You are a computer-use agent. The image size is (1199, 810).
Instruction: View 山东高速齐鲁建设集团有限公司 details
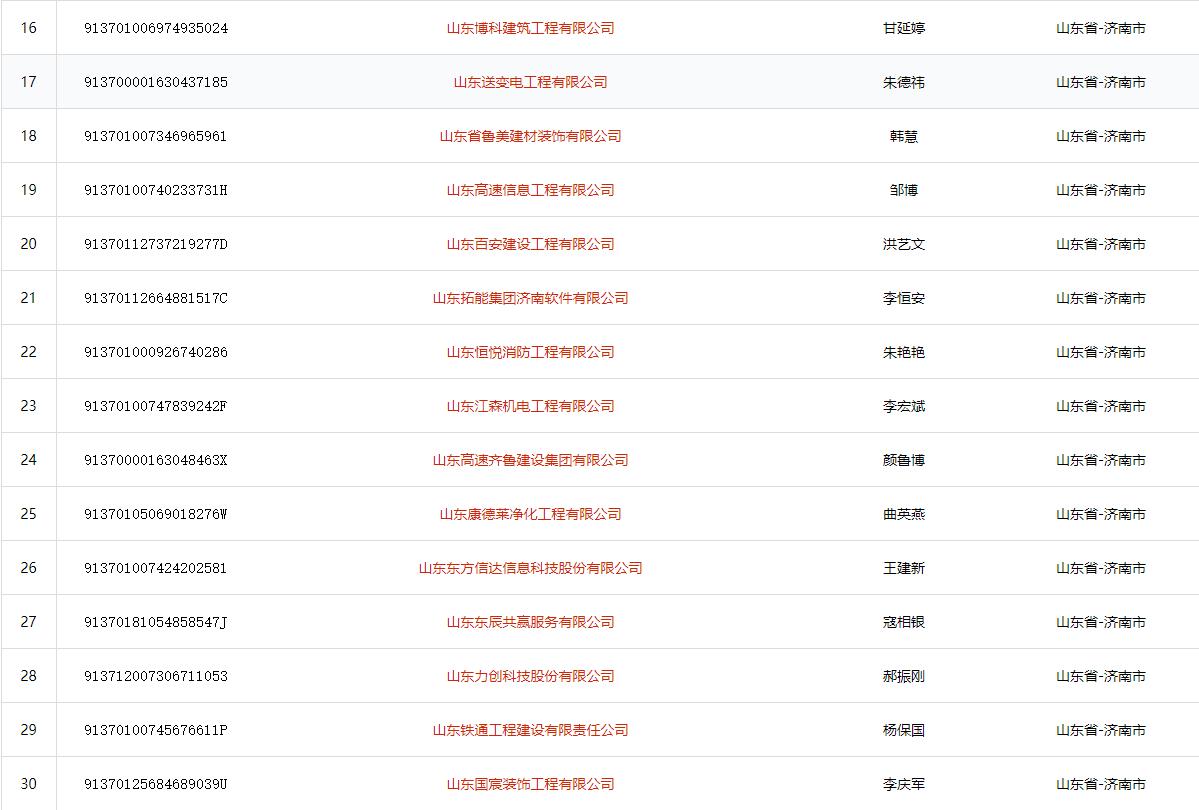pyautogui.click(x=530, y=460)
